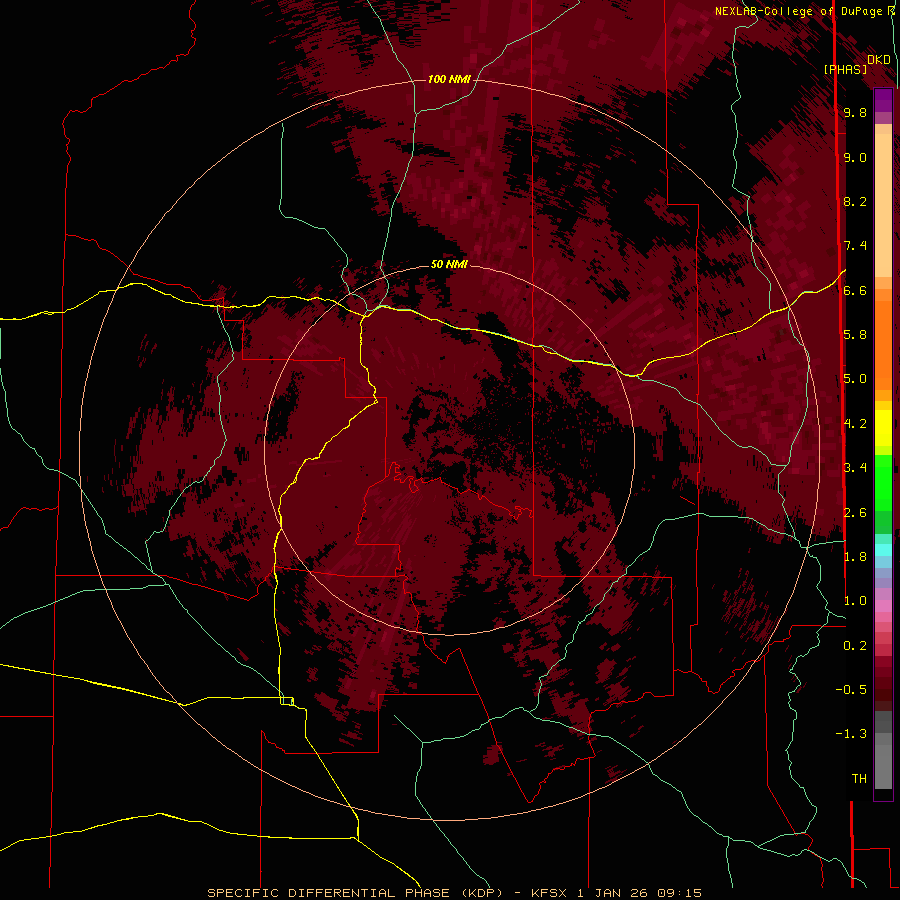Pick the orange band on the color scale

pos(883,345)
